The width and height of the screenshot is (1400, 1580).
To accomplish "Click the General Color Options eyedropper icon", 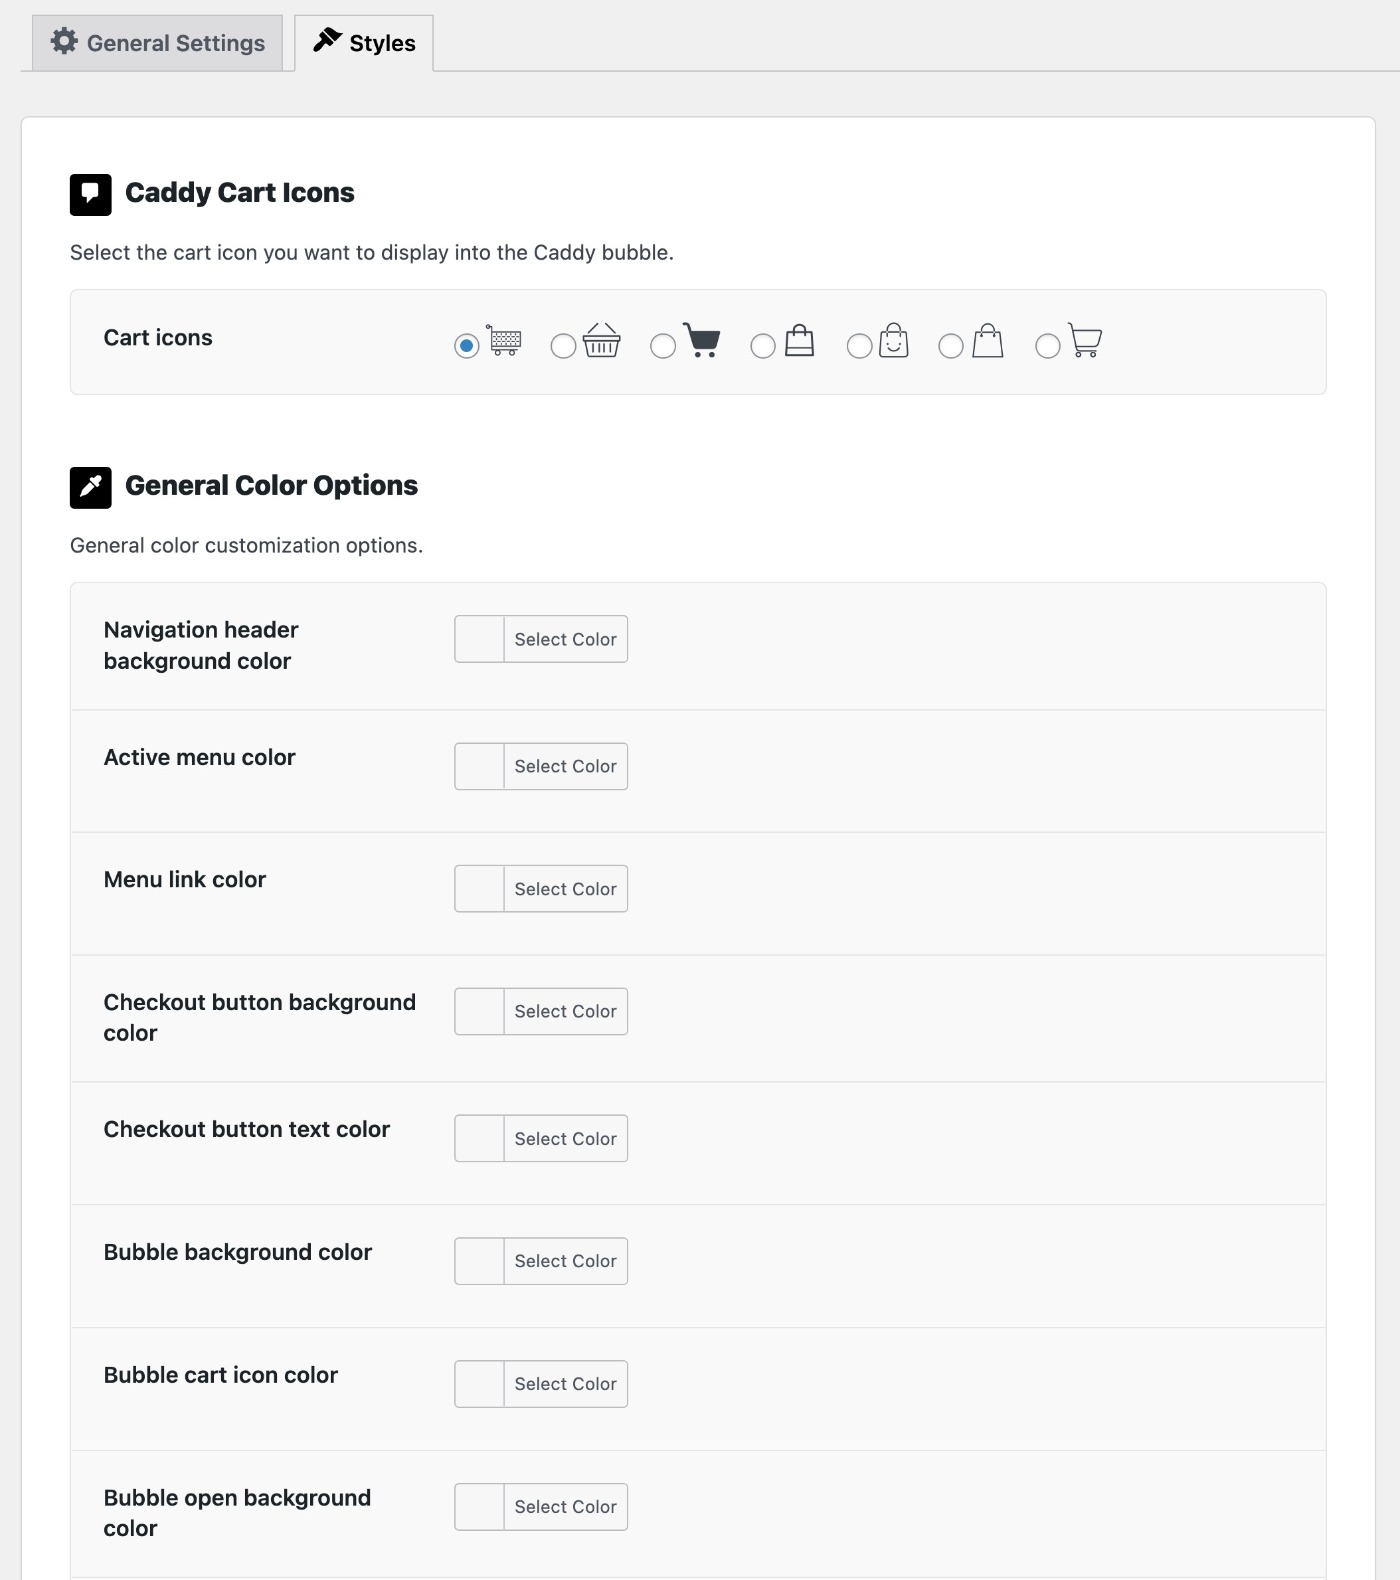I will tap(91, 487).
